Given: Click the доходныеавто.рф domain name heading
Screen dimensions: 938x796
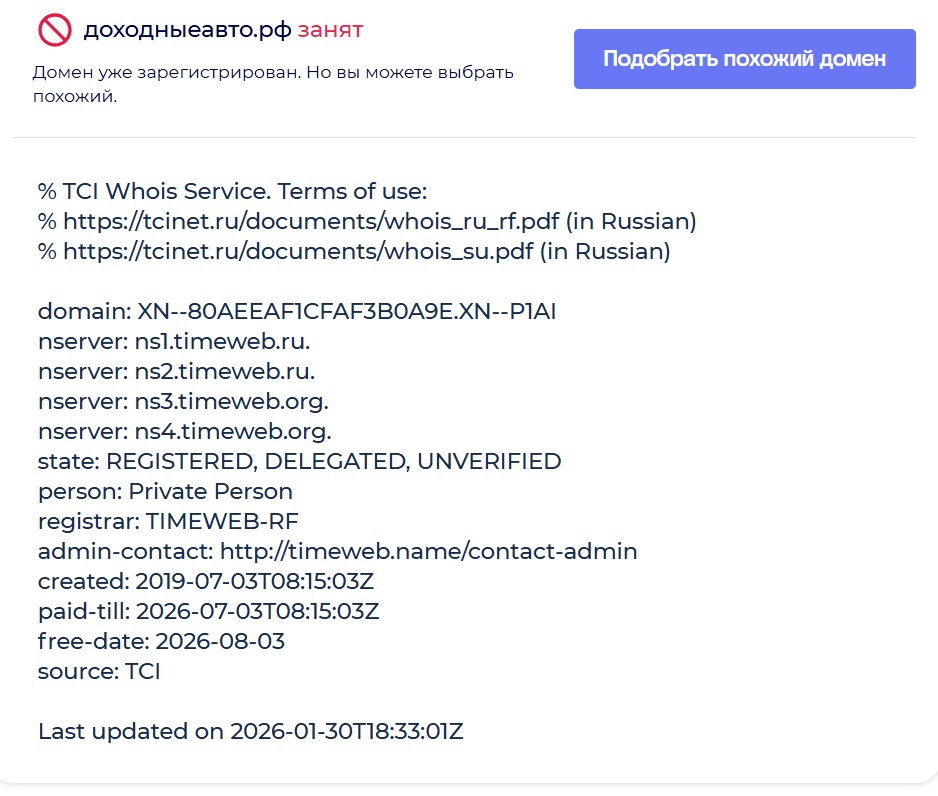Looking at the screenshot, I should (x=188, y=30).
